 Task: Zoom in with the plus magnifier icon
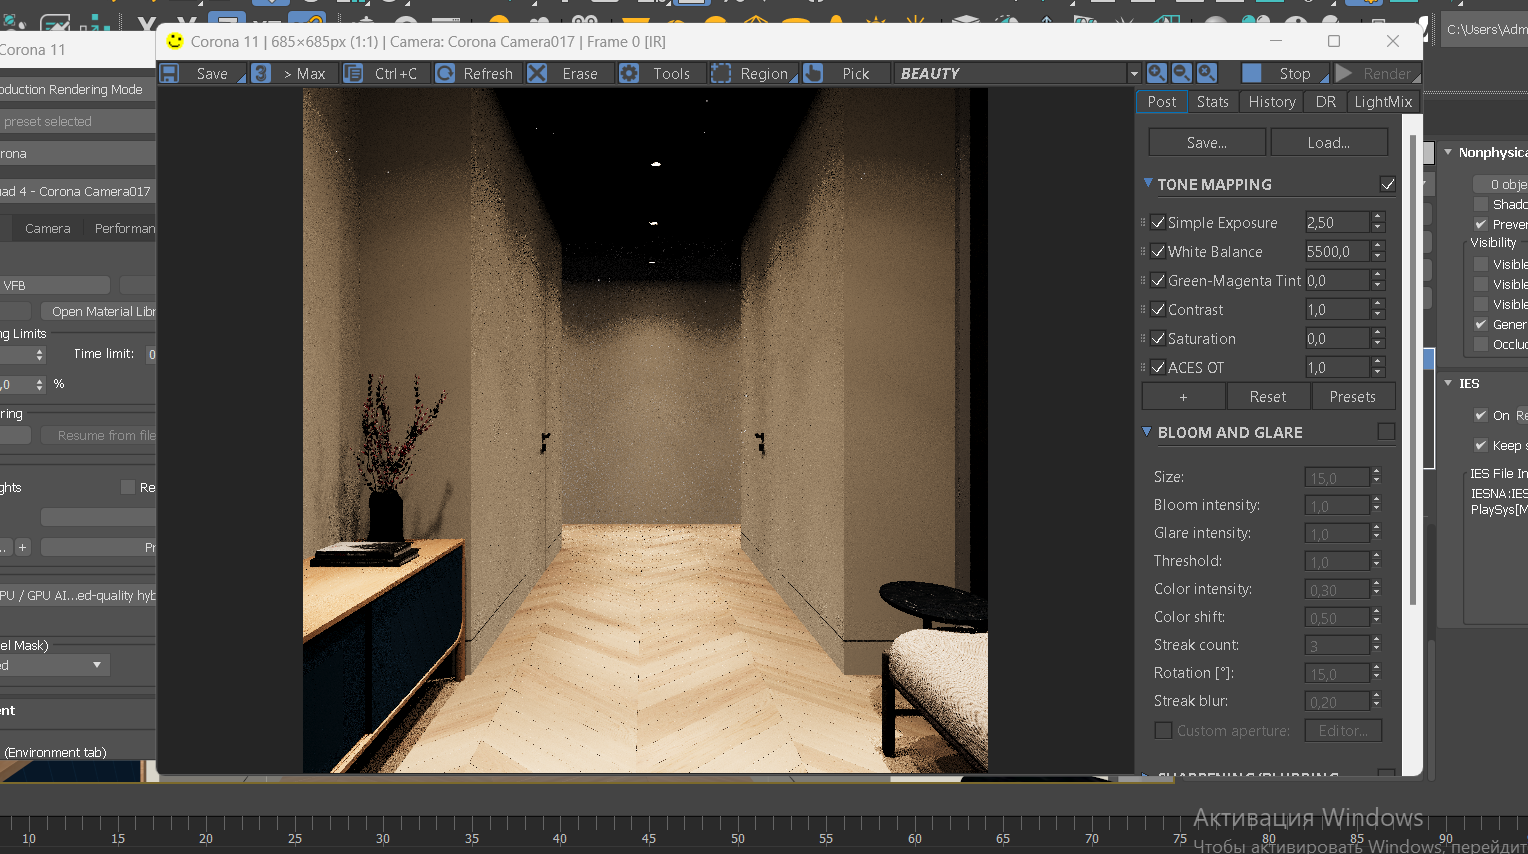pos(1157,73)
